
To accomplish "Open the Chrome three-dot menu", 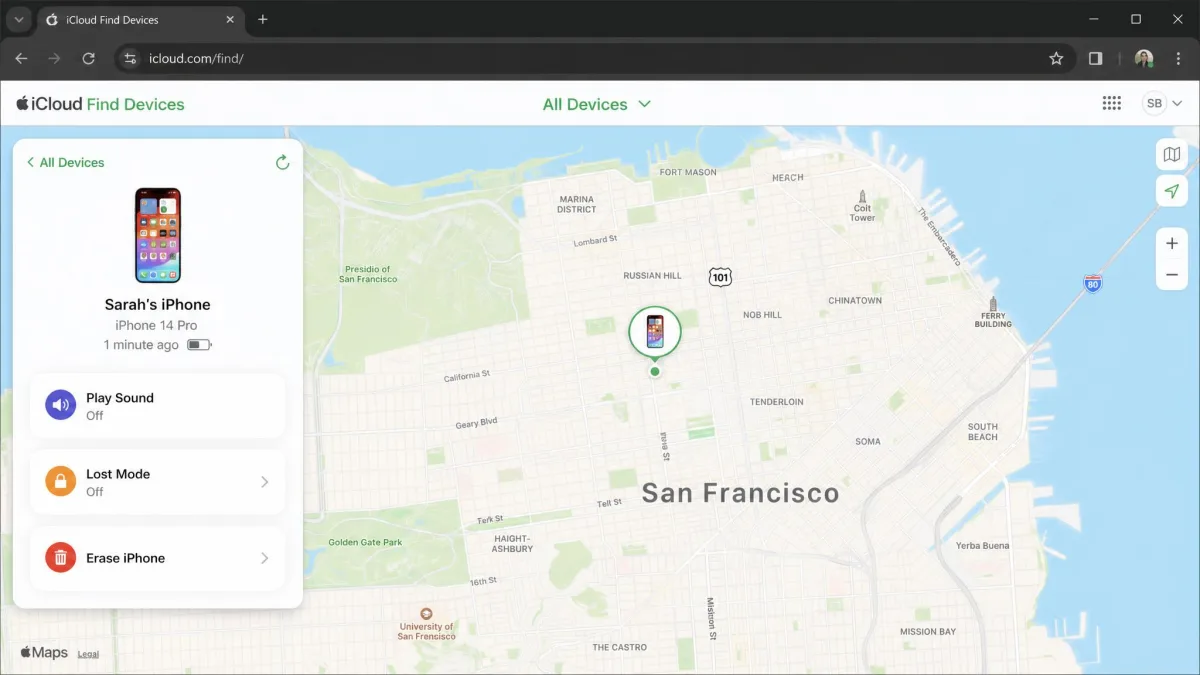I will (x=1179, y=58).
